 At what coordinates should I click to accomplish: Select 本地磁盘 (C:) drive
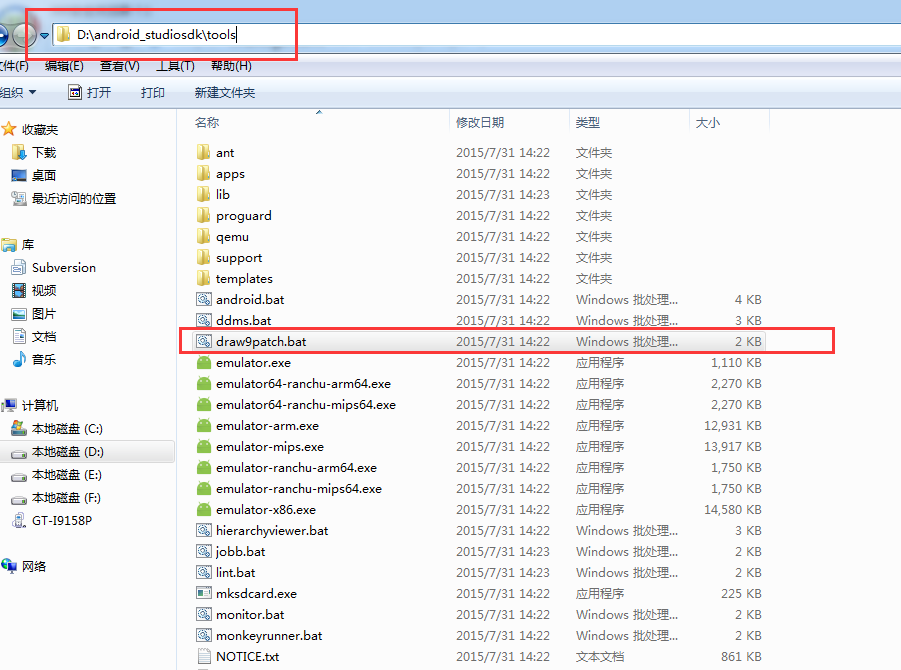tap(57, 428)
